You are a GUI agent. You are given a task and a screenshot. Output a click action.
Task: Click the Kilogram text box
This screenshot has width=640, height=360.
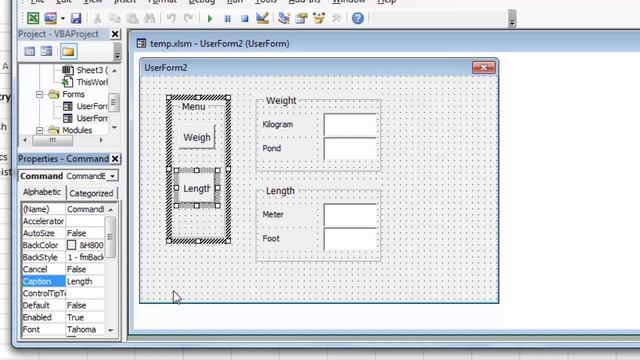point(350,125)
